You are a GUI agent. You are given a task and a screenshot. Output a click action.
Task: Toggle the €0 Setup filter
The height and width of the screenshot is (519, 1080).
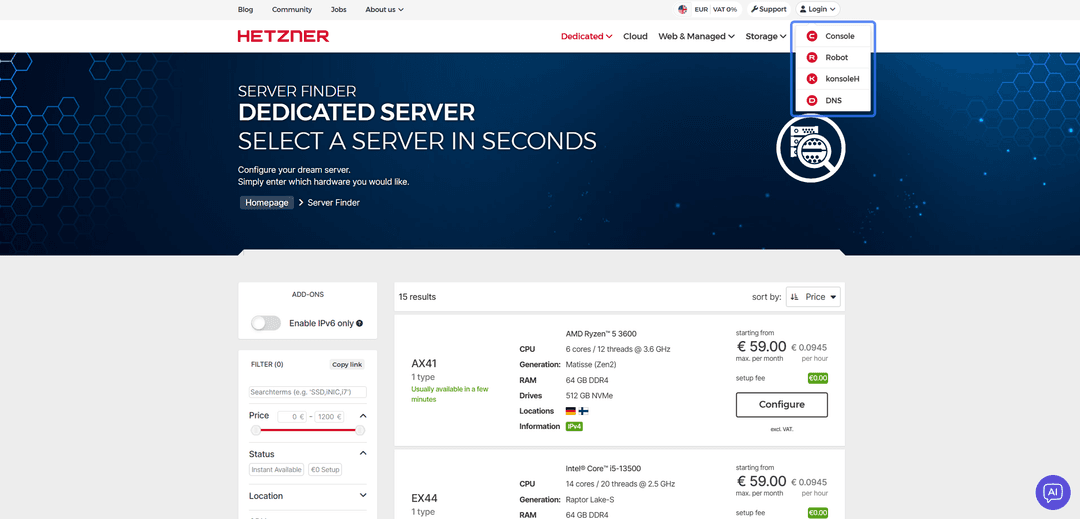325,469
